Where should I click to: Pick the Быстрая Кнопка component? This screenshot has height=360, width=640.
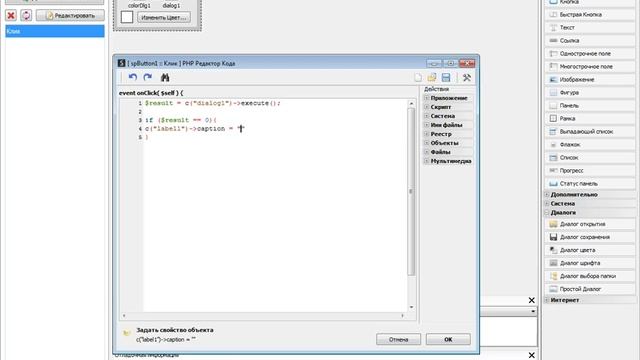pyautogui.click(x=589, y=14)
